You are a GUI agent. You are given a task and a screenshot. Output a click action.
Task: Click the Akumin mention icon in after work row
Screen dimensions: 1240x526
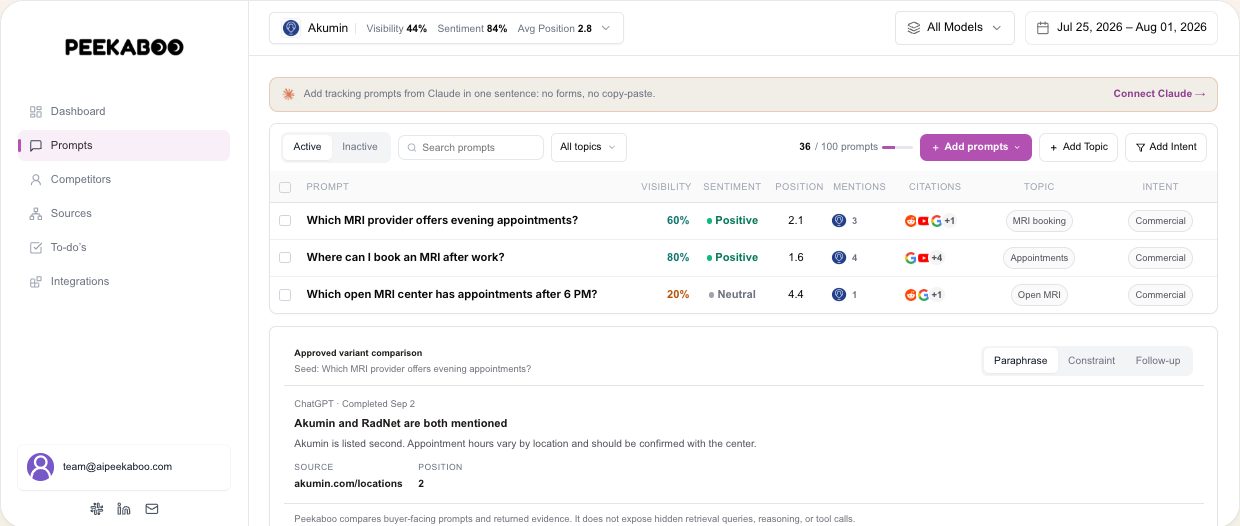(839, 258)
